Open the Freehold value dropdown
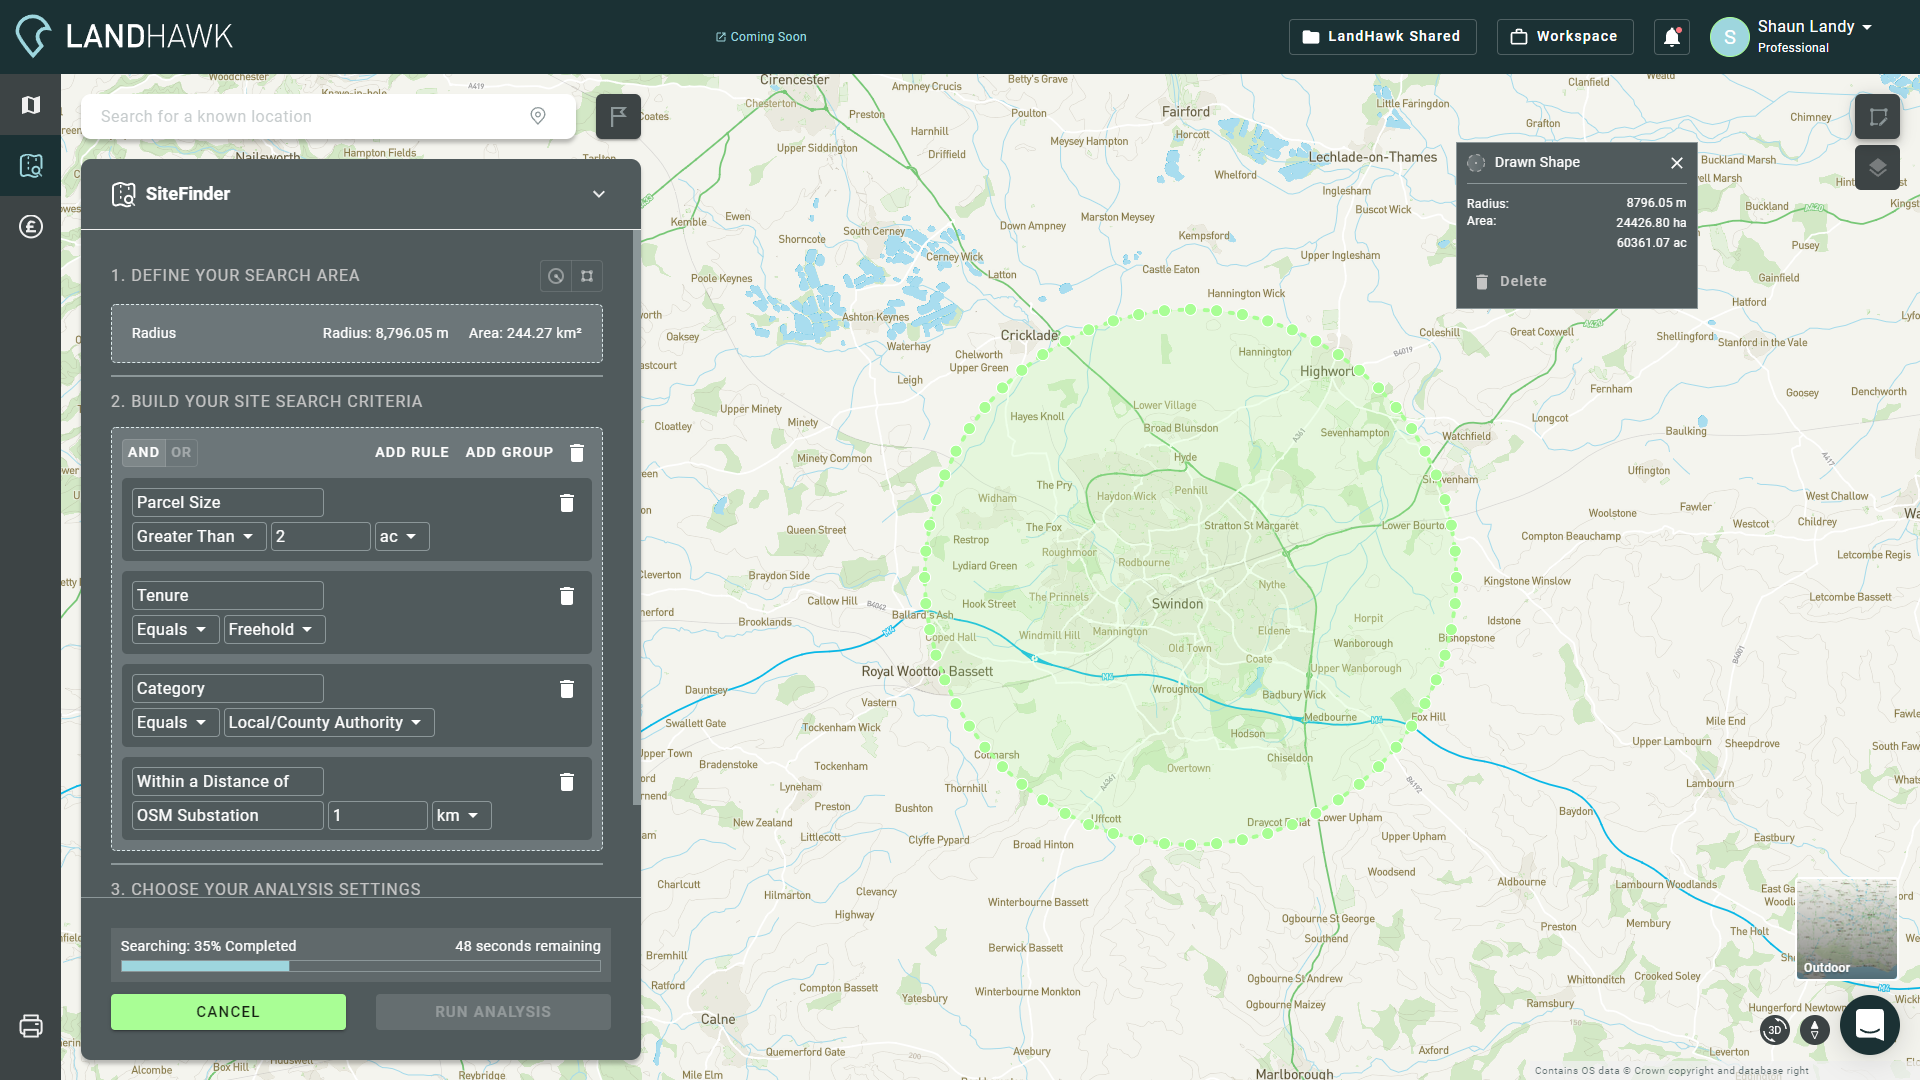The image size is (1920, 1080). pyautogui.click(x=274, y=630)
